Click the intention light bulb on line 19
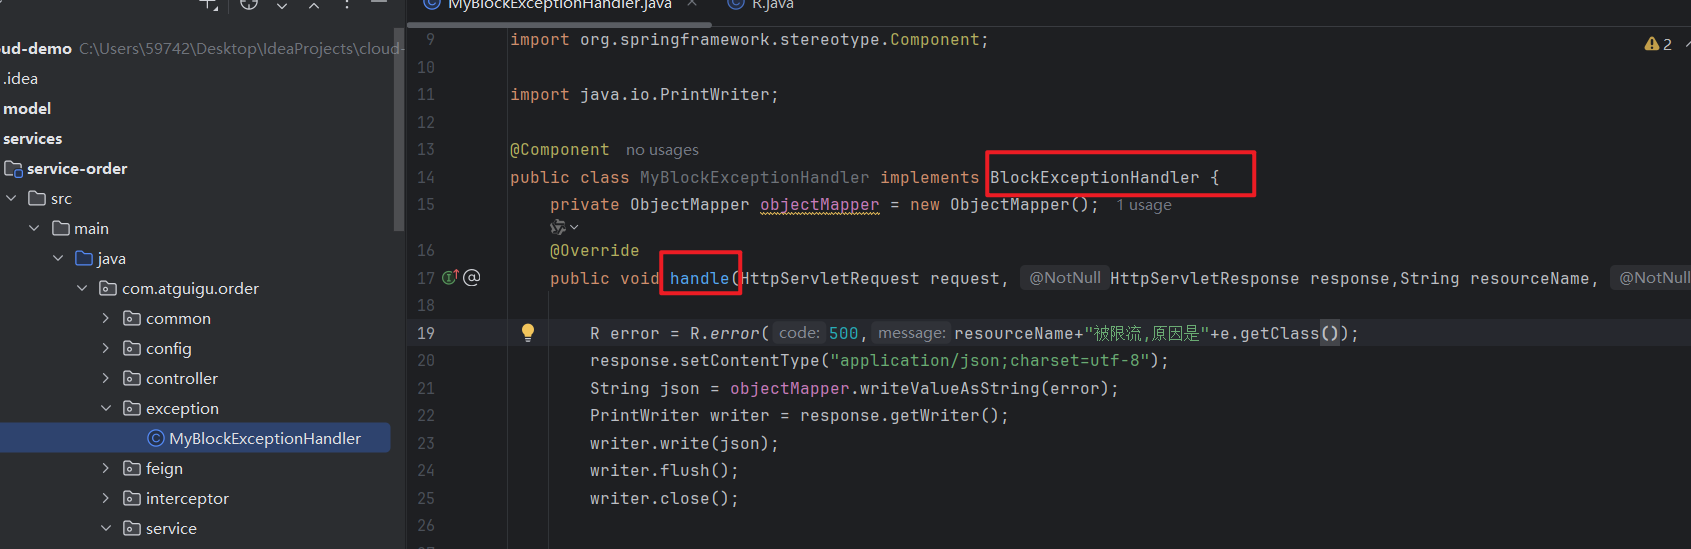 coord(528,333)
